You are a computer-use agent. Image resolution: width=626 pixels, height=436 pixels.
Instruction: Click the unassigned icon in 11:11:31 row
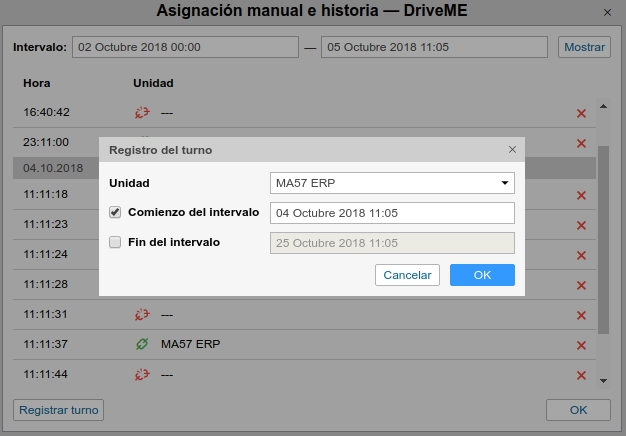point(142,315)
